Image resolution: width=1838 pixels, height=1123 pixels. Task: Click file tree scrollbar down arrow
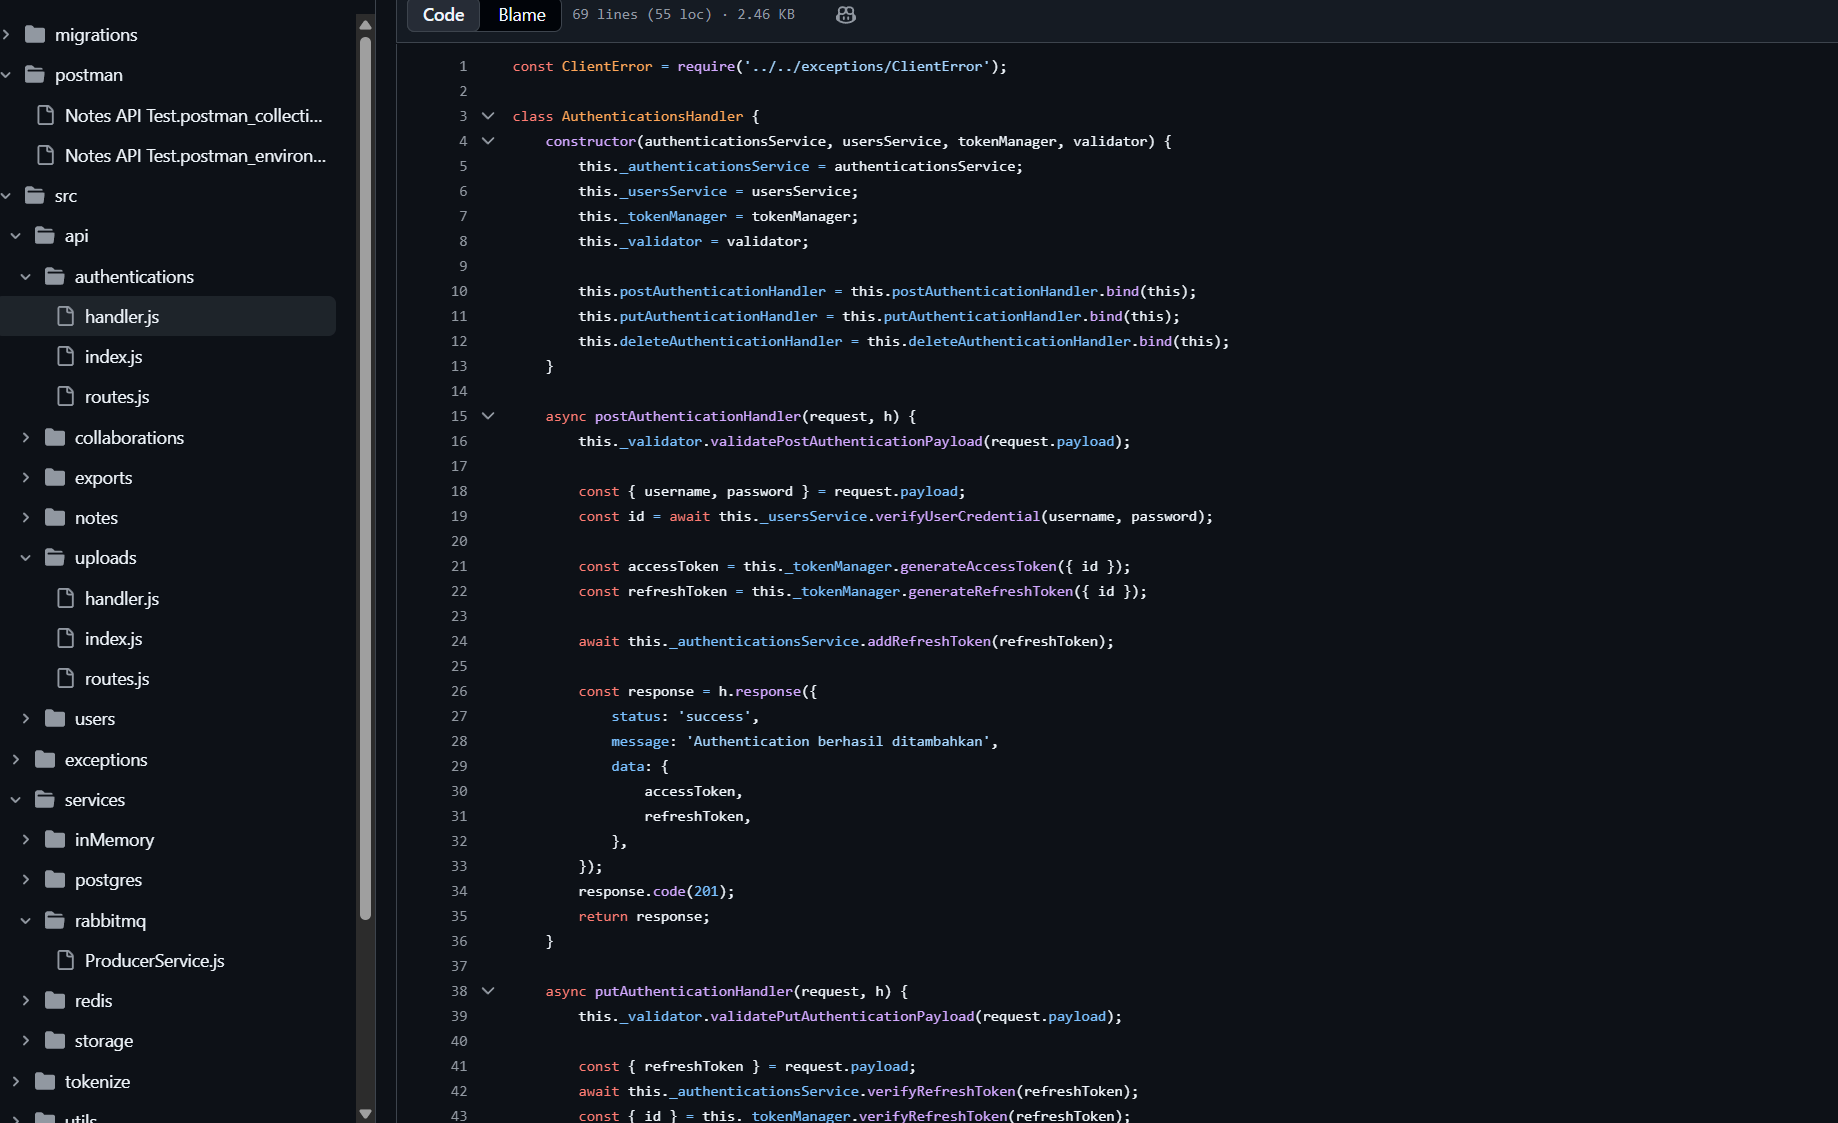click(365, 1113)
